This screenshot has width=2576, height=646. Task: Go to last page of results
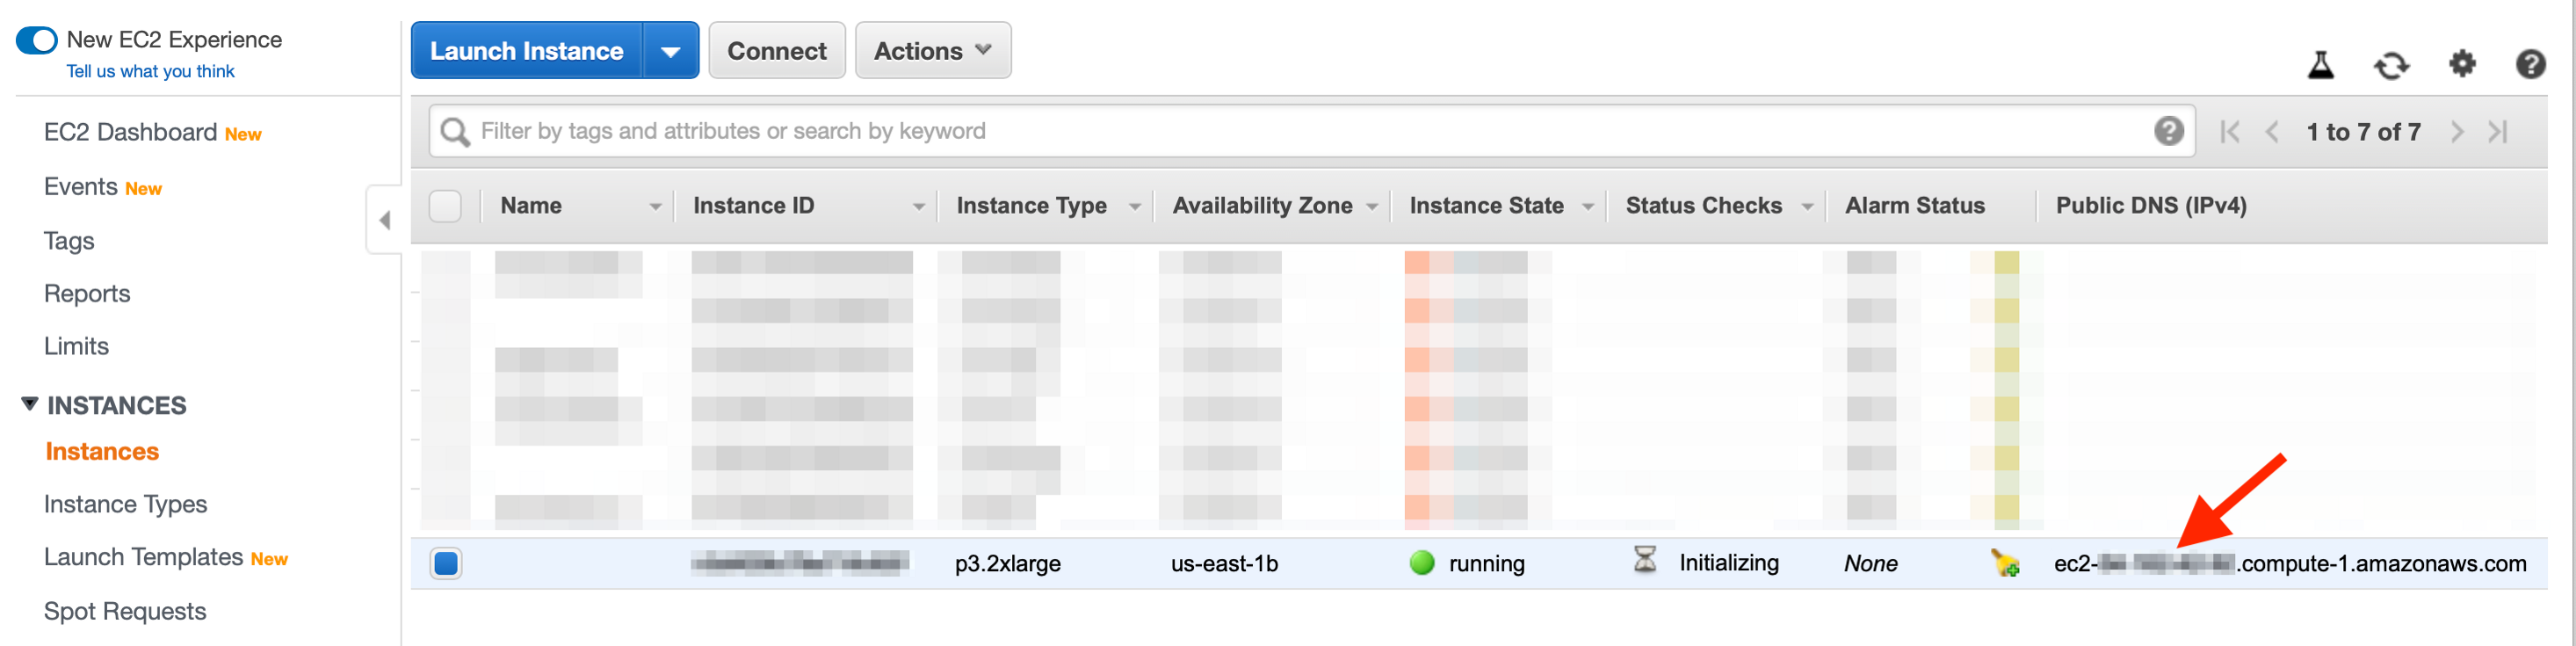2498,132
